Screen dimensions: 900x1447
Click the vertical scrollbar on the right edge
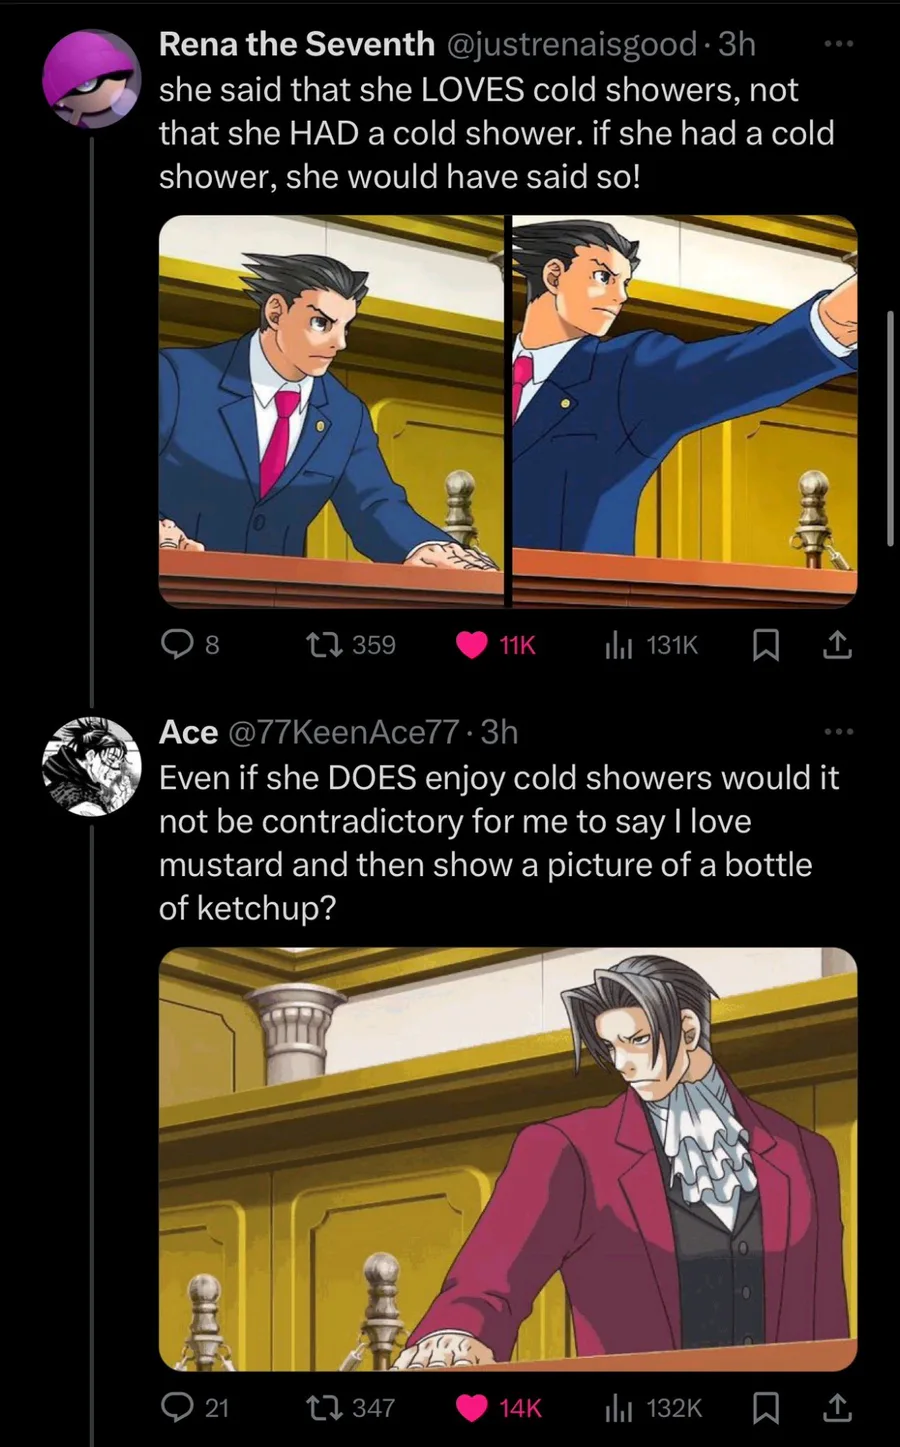point(890,428)
